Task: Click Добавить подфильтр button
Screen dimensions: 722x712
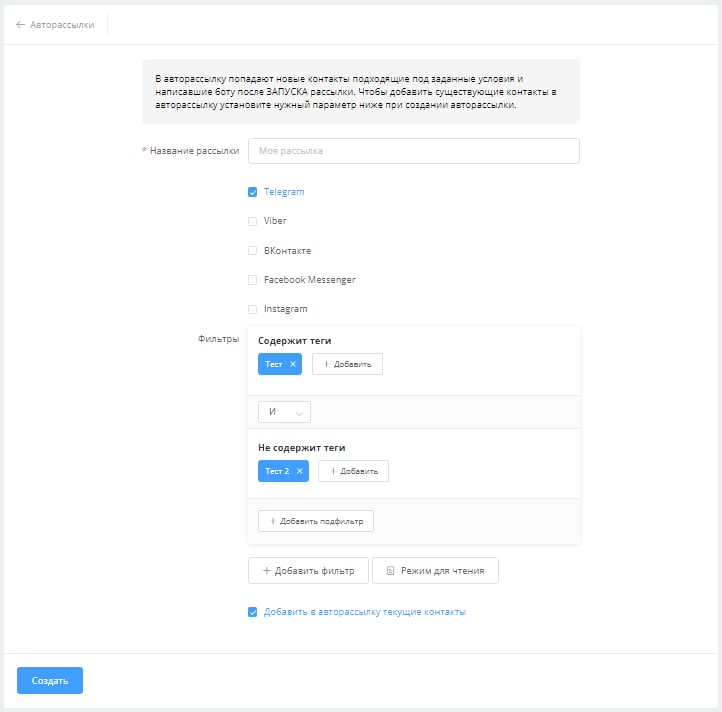Action: (x=316, y=521)
